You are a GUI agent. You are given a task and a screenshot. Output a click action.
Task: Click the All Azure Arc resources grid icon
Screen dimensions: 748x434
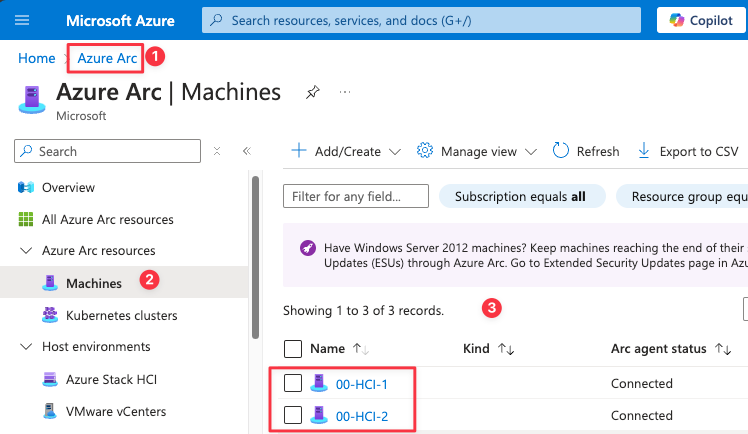(26, 219)
